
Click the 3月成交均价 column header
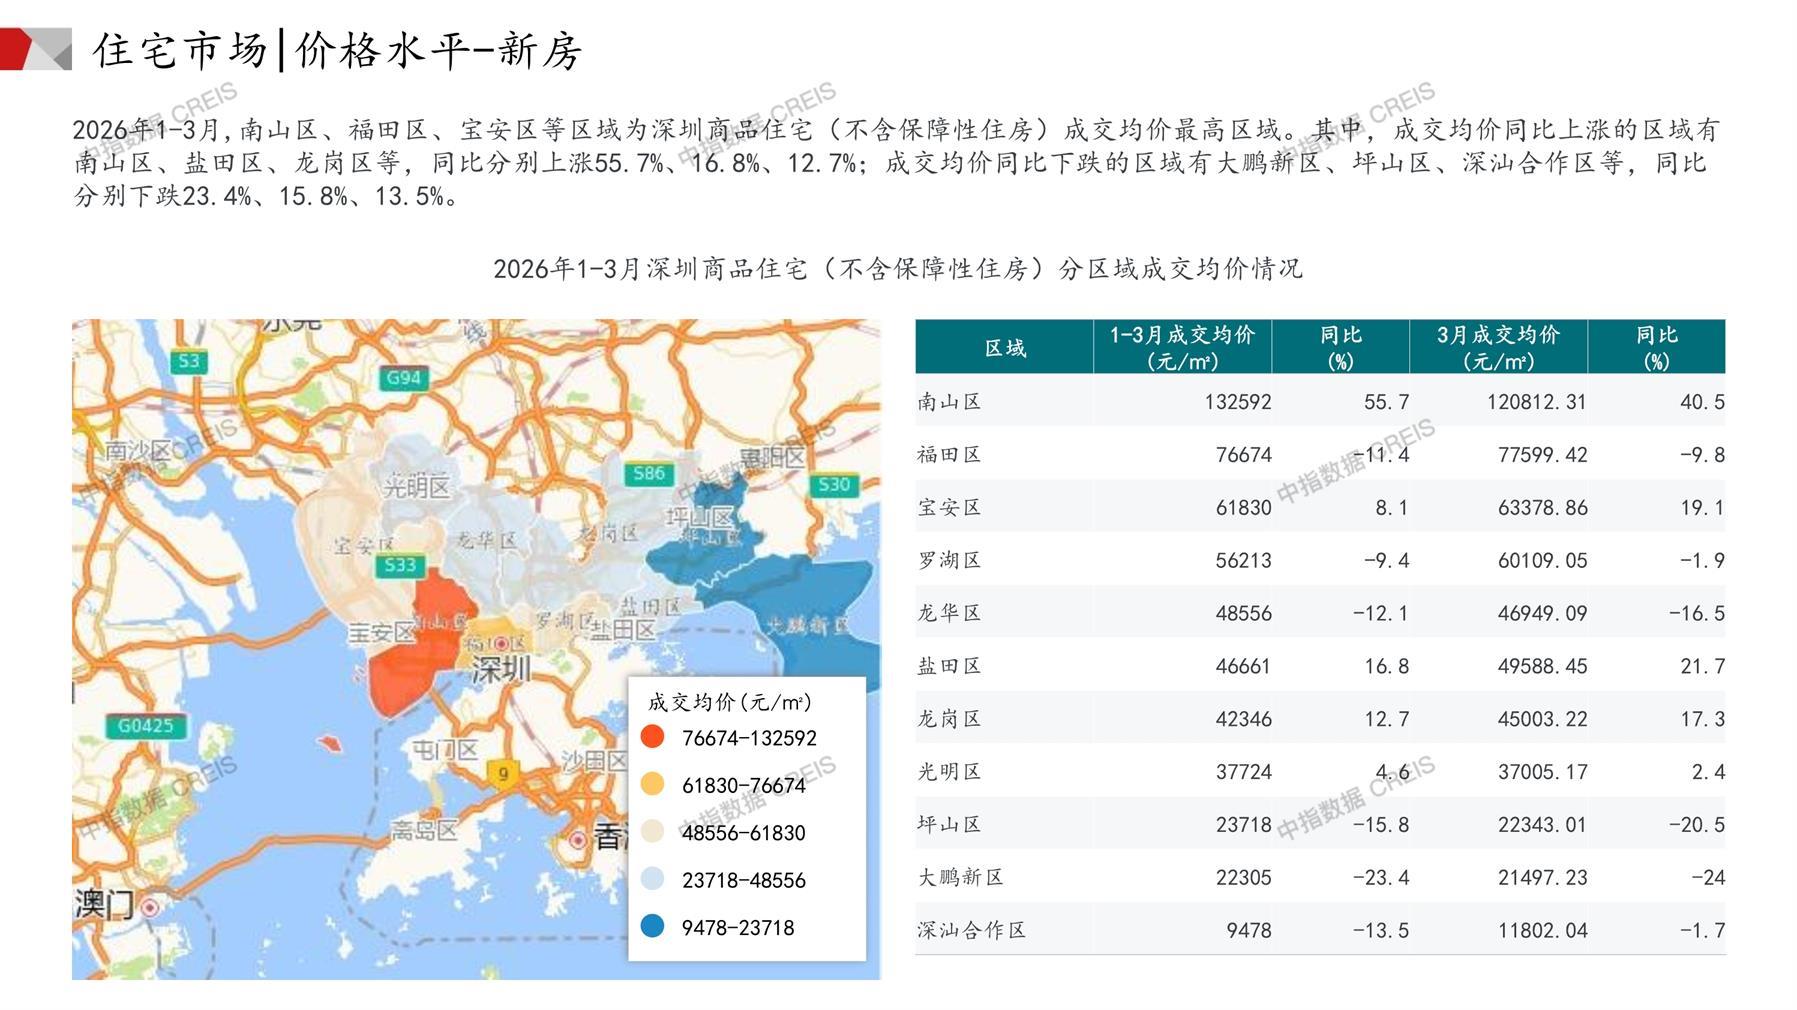coord(1497,347)
